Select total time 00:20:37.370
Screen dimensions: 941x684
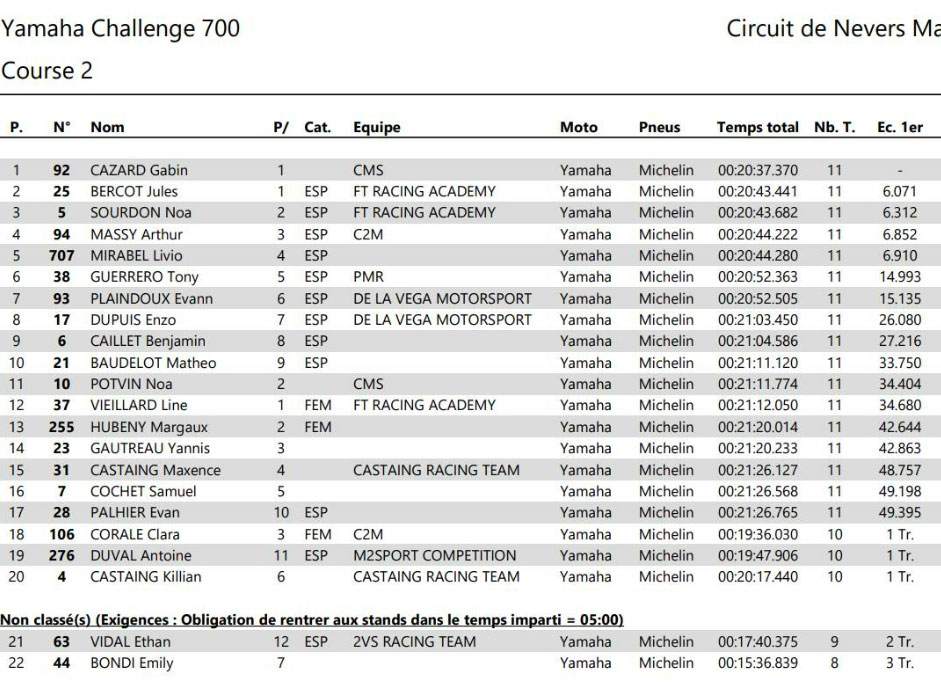tap(757, 170)
